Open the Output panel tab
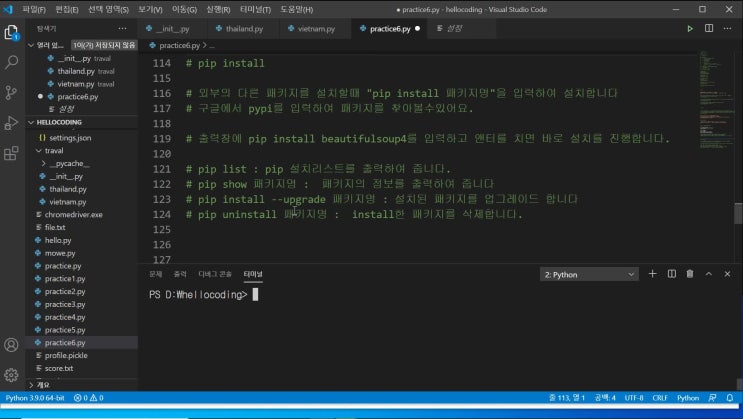Image resolution: width=743 pixels, height=419 pixels. tap(180, 274)
